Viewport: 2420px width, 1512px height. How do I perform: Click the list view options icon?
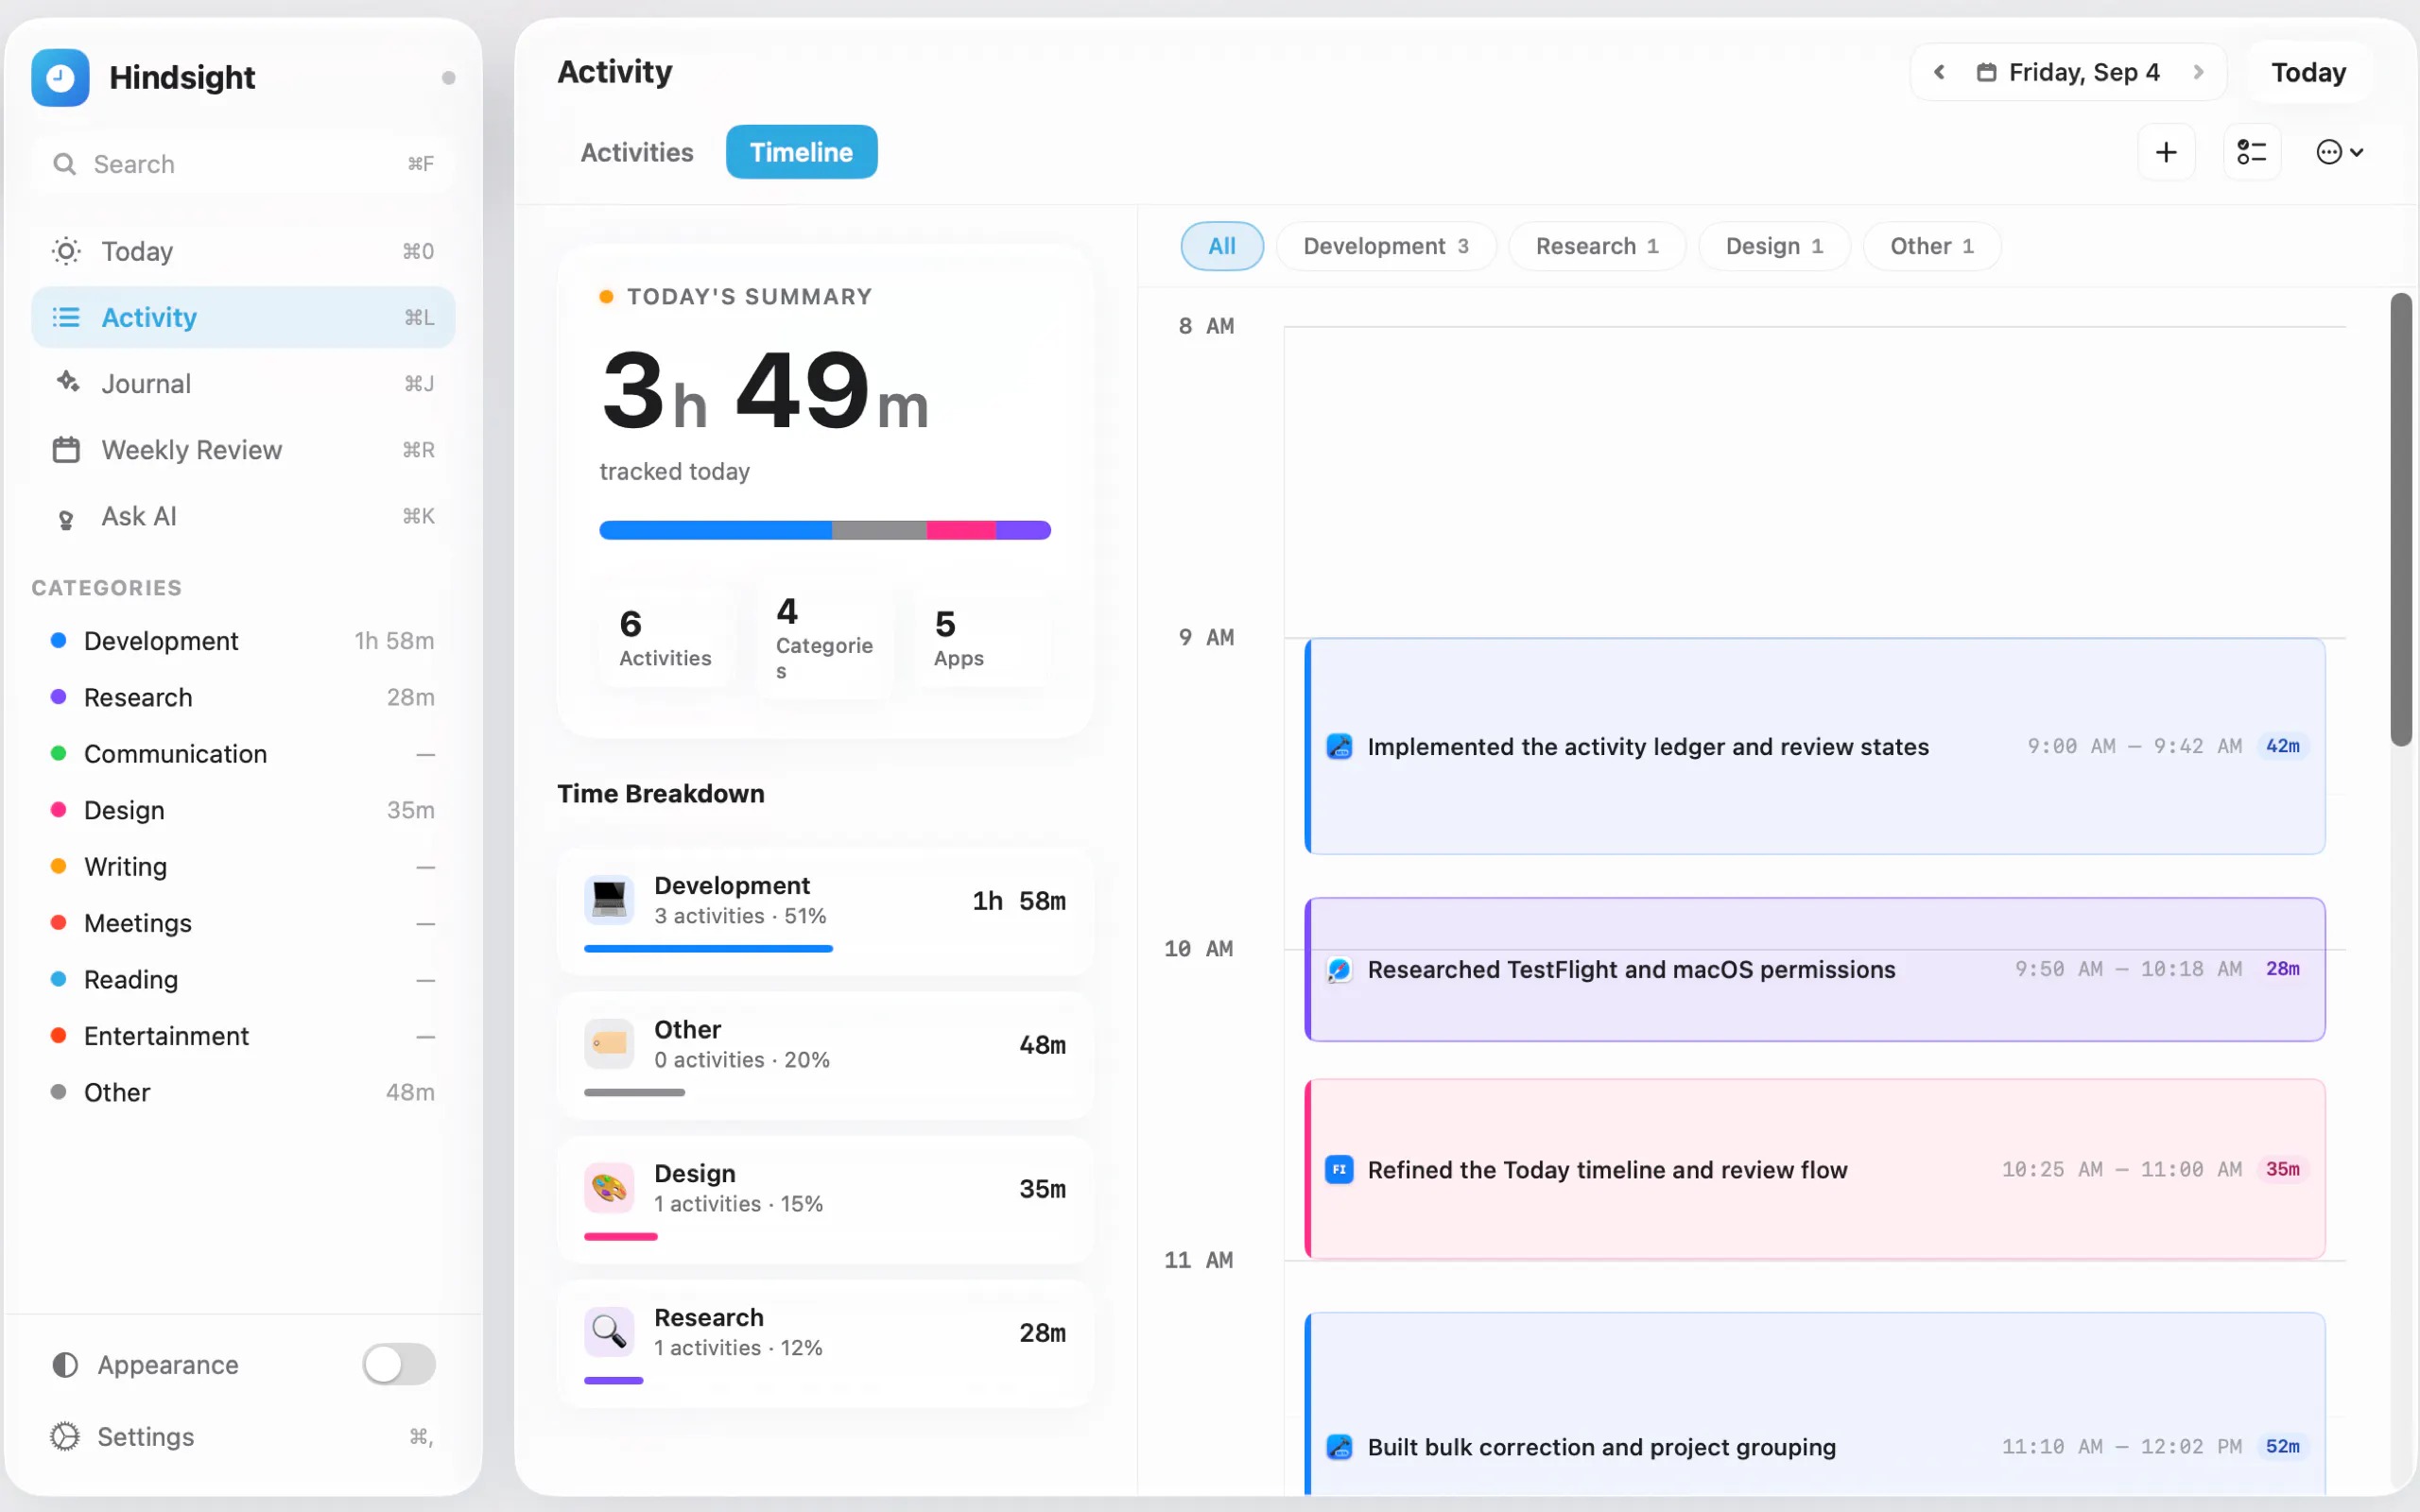[x=2251, y=152]
